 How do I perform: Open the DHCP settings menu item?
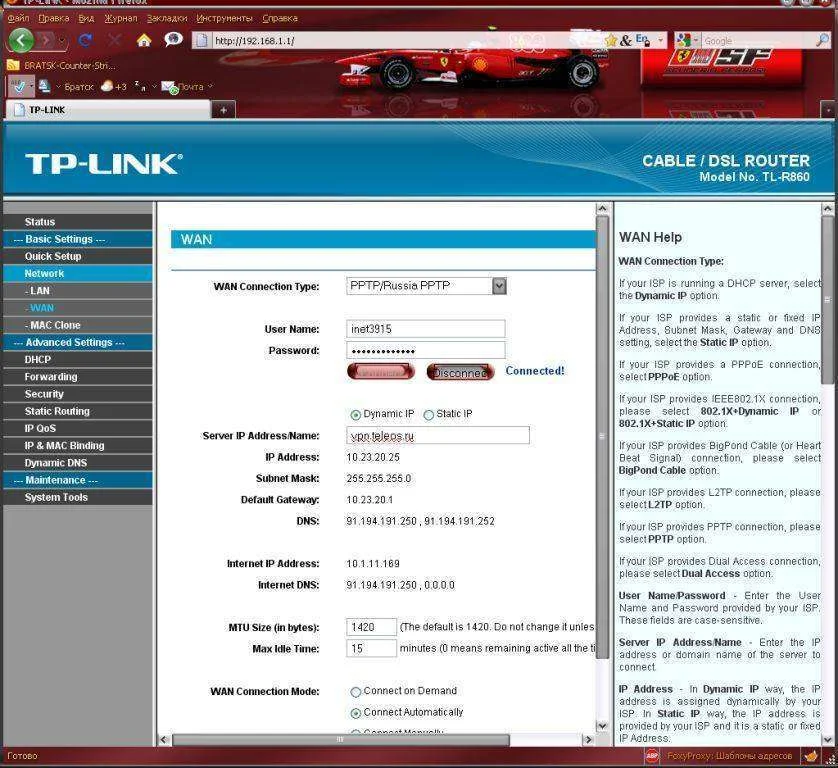(x=77, y=359)
